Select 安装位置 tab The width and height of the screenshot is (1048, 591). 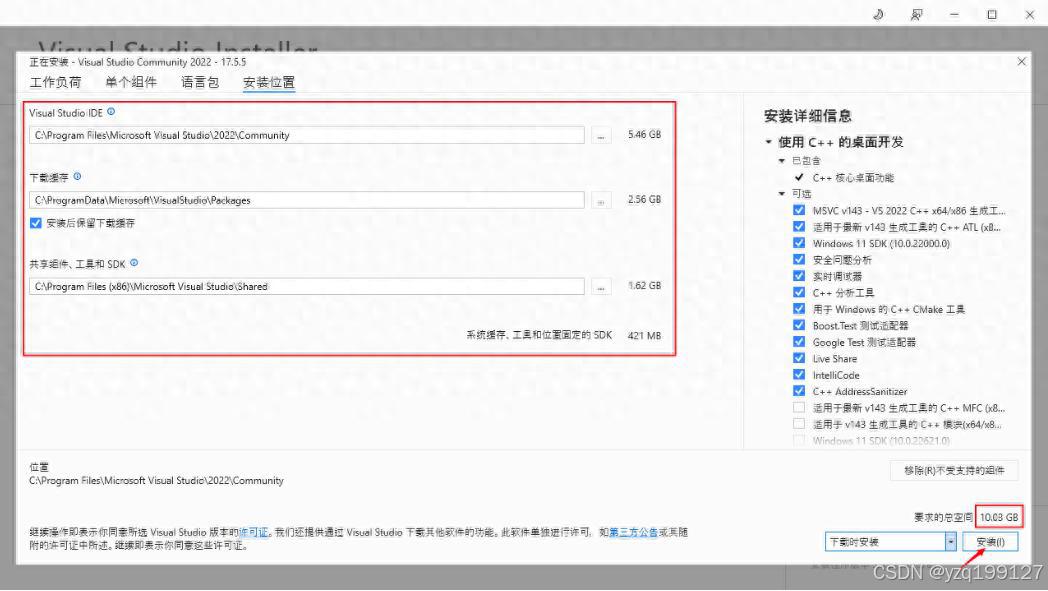pos(269,82)
